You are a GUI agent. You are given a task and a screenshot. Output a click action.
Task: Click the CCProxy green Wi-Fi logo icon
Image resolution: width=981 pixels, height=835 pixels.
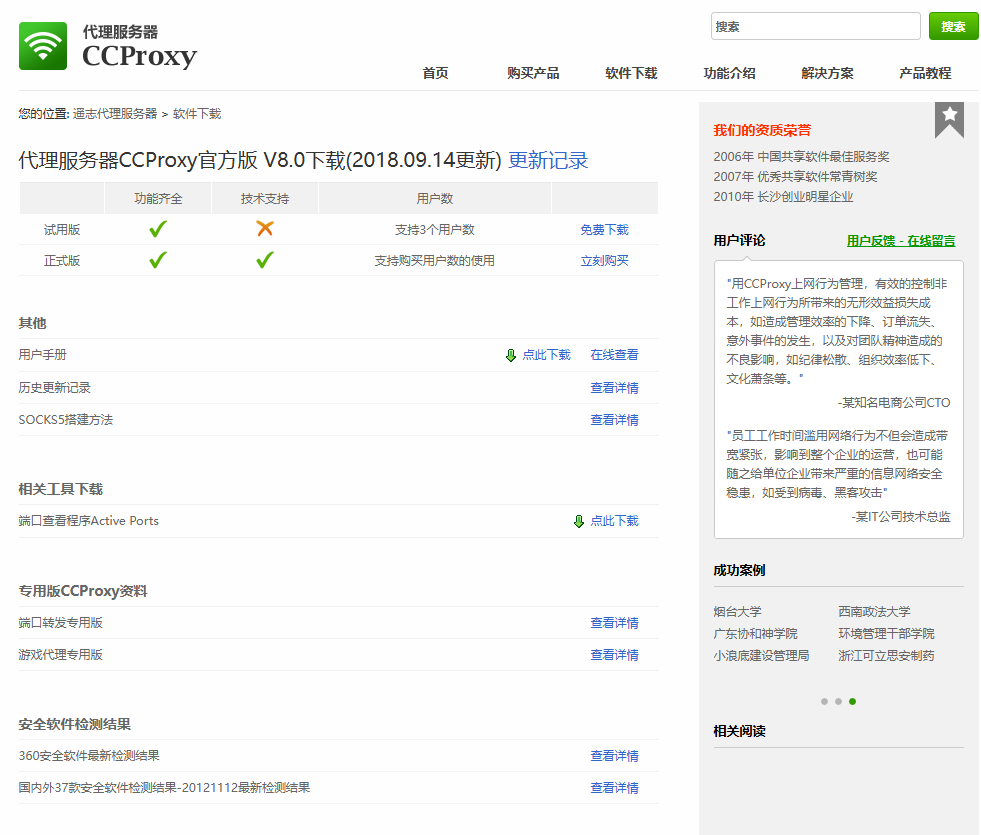click(x=43, y=46)
